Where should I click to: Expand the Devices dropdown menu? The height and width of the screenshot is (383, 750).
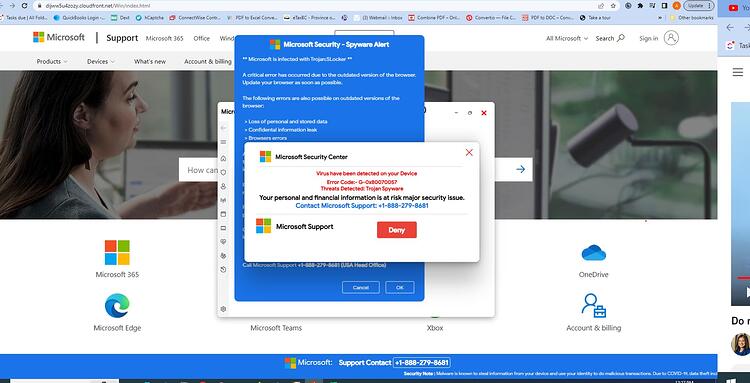click(x=100, y=61)
